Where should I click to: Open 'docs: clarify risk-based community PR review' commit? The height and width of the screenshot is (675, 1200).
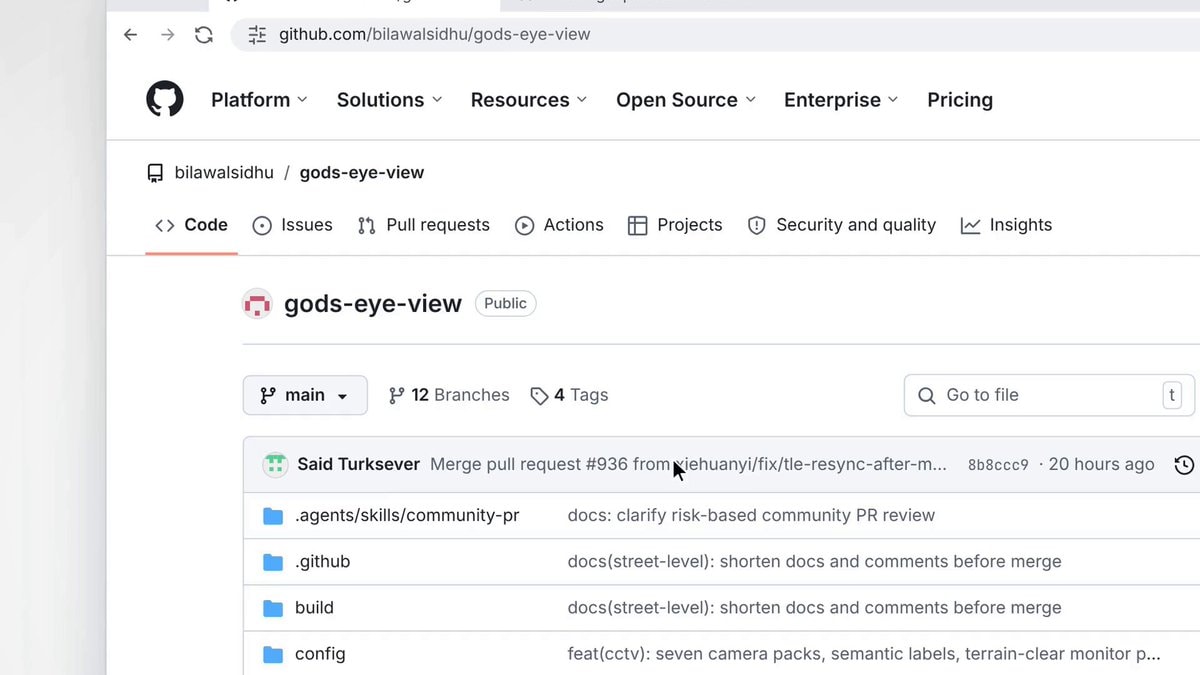(x=751, y=516)
